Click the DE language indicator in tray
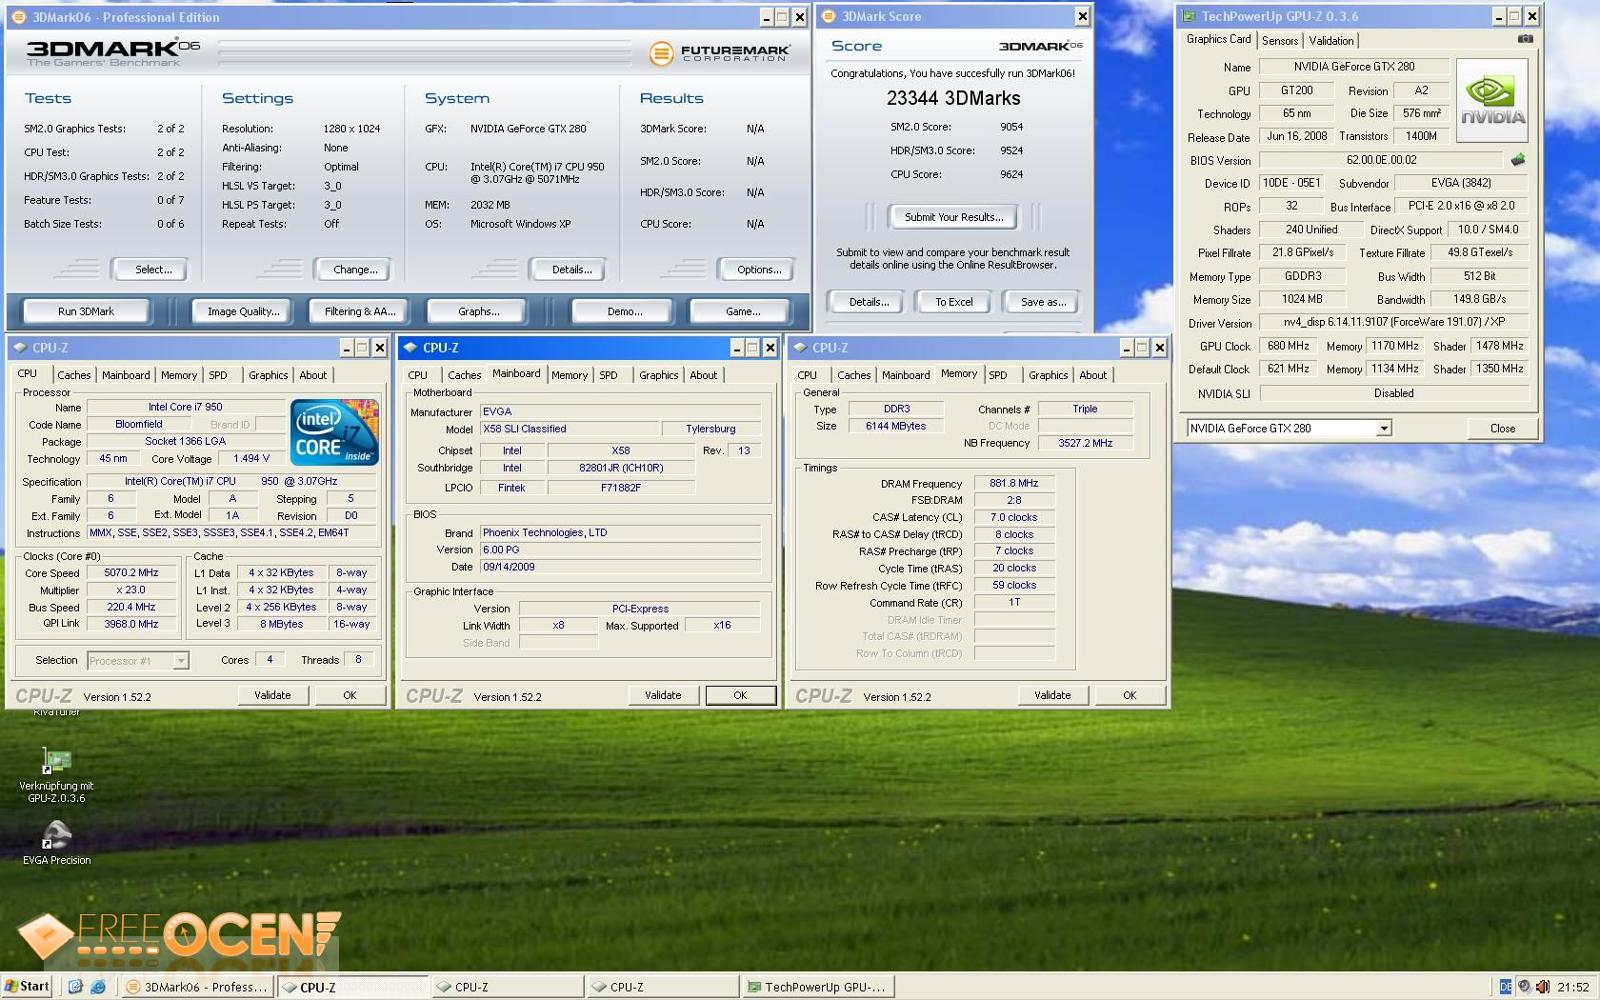The width and height of the screenshot is (1600, 1000). coord(1505,987)
